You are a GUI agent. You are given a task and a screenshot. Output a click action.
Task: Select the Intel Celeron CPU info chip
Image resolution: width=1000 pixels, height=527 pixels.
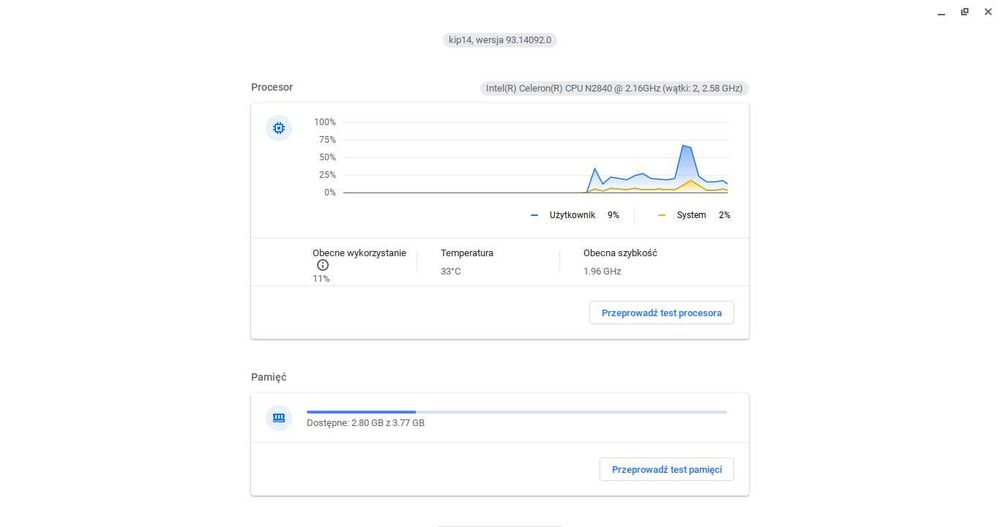pyautogui.click(x=614, y=88)
